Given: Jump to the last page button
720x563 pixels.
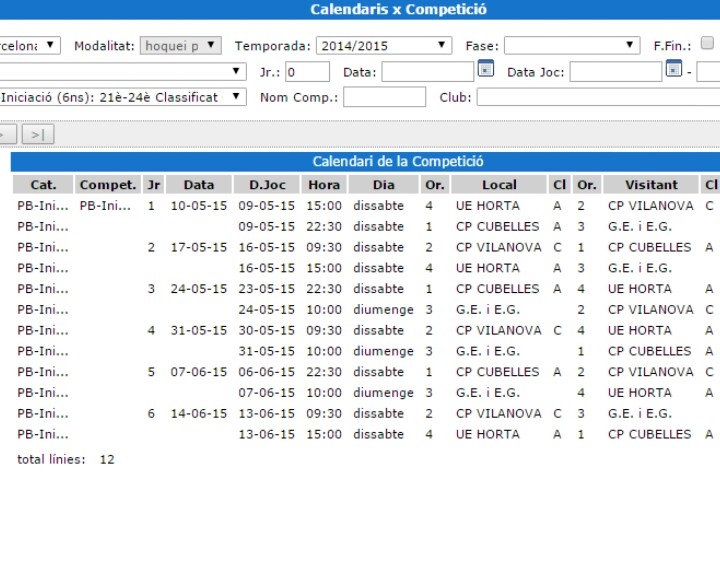Looking at the screenshot, I should pos(38,134).
